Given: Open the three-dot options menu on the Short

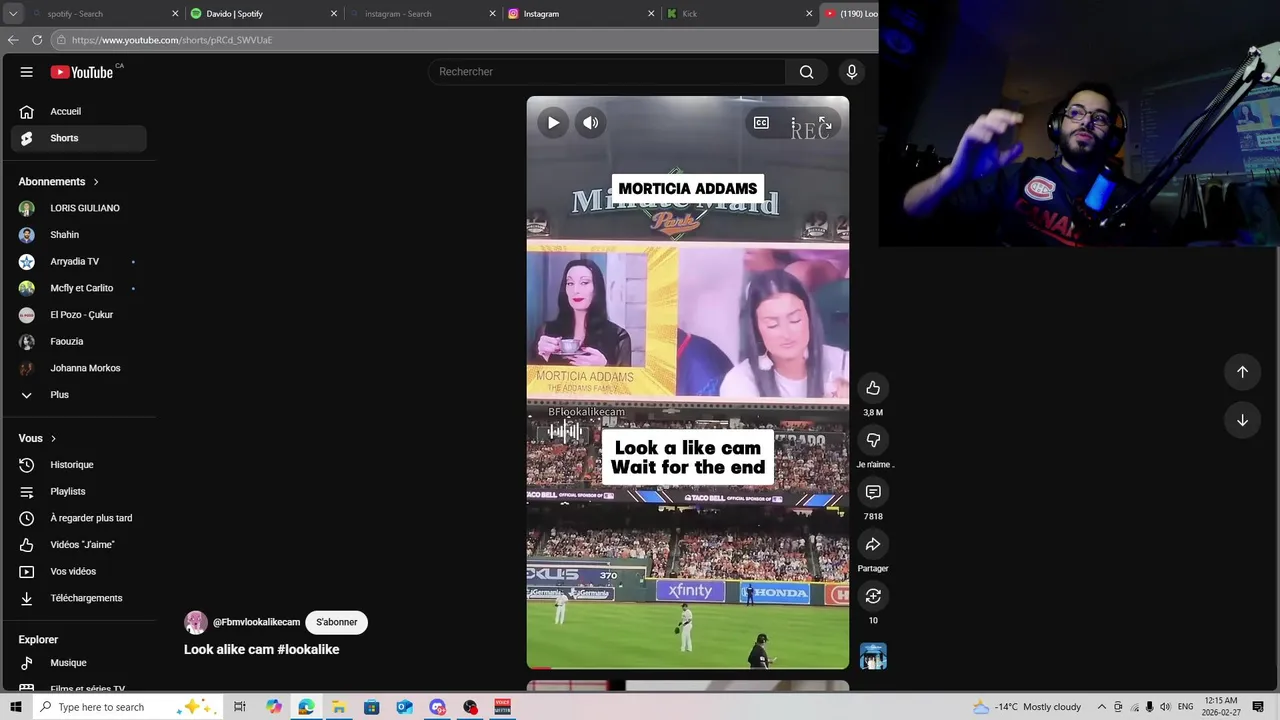Looking at the screenshot, I should (793, 123).
